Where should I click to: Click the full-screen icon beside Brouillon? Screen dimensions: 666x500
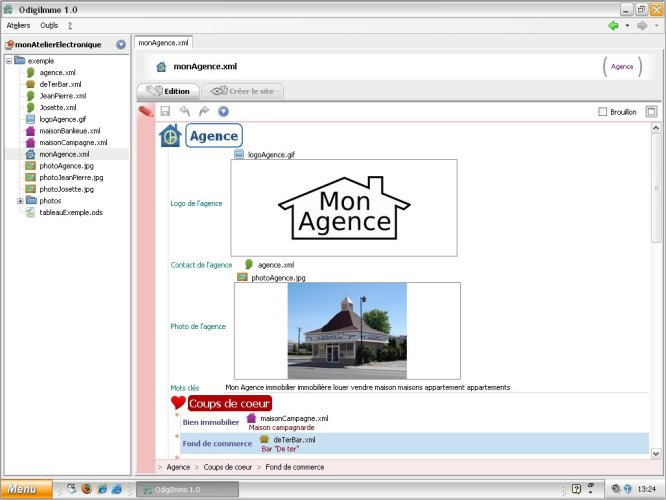[651, 112]
